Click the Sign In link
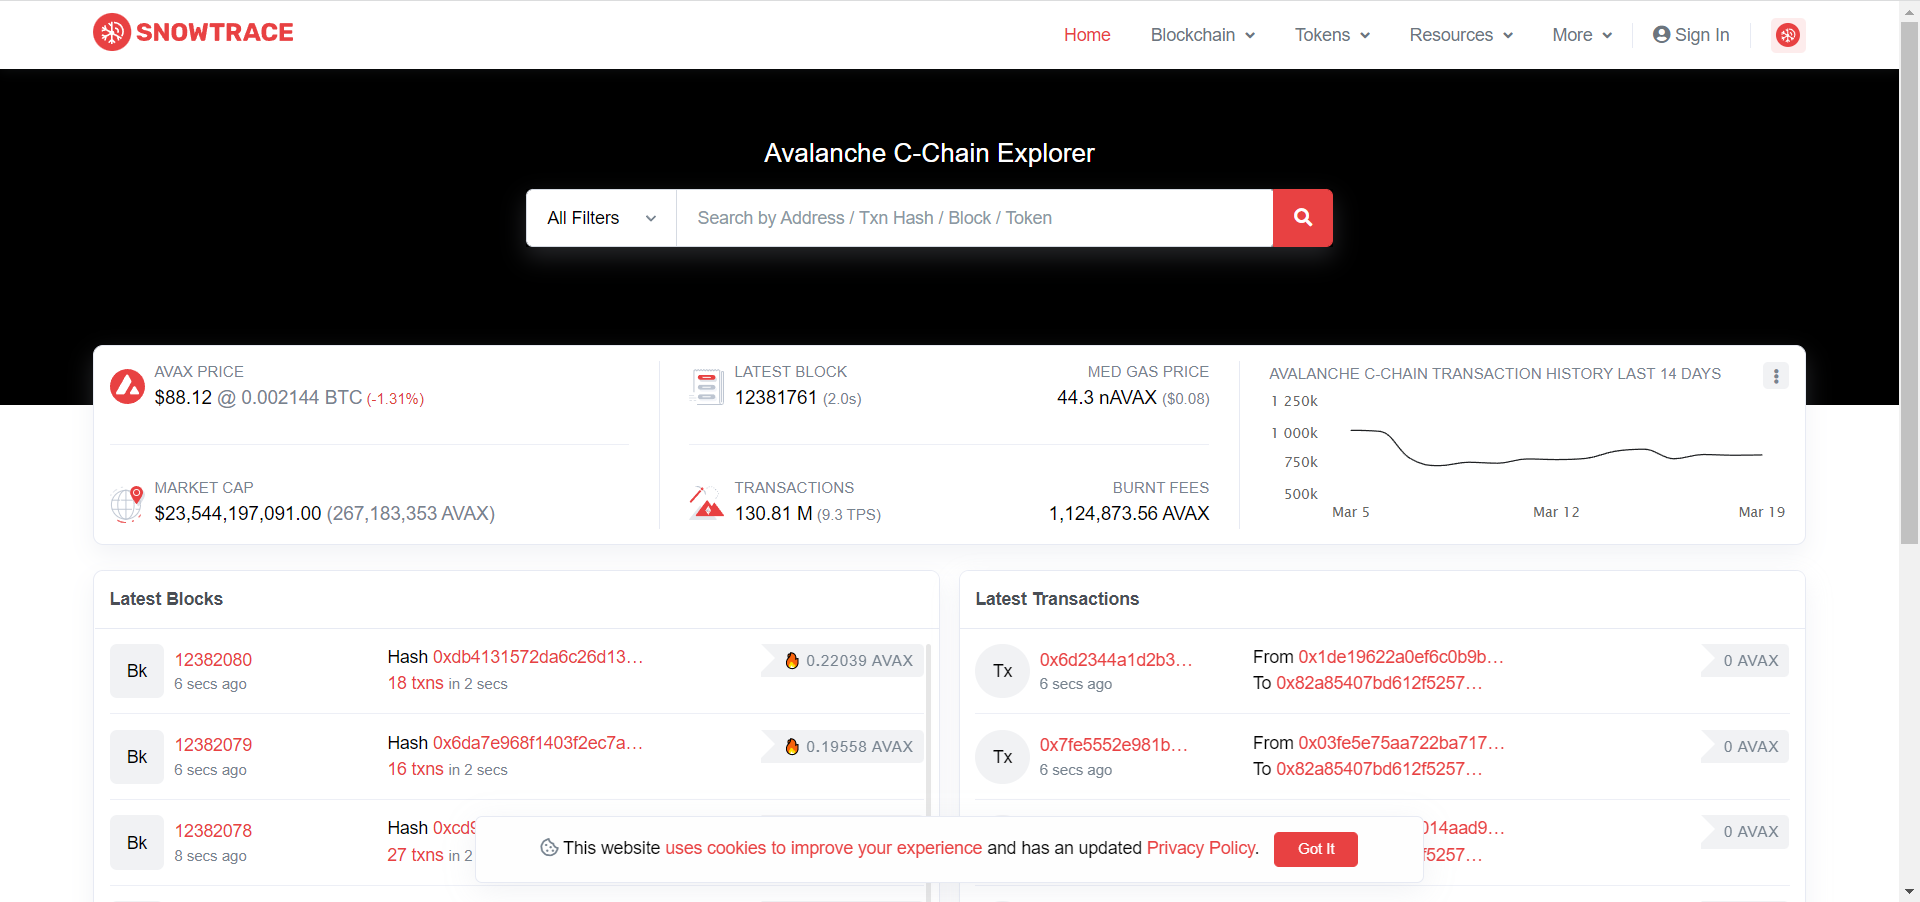This screenshot has height=902, width=1920. pyautogui.click(x=1691, y=35)
